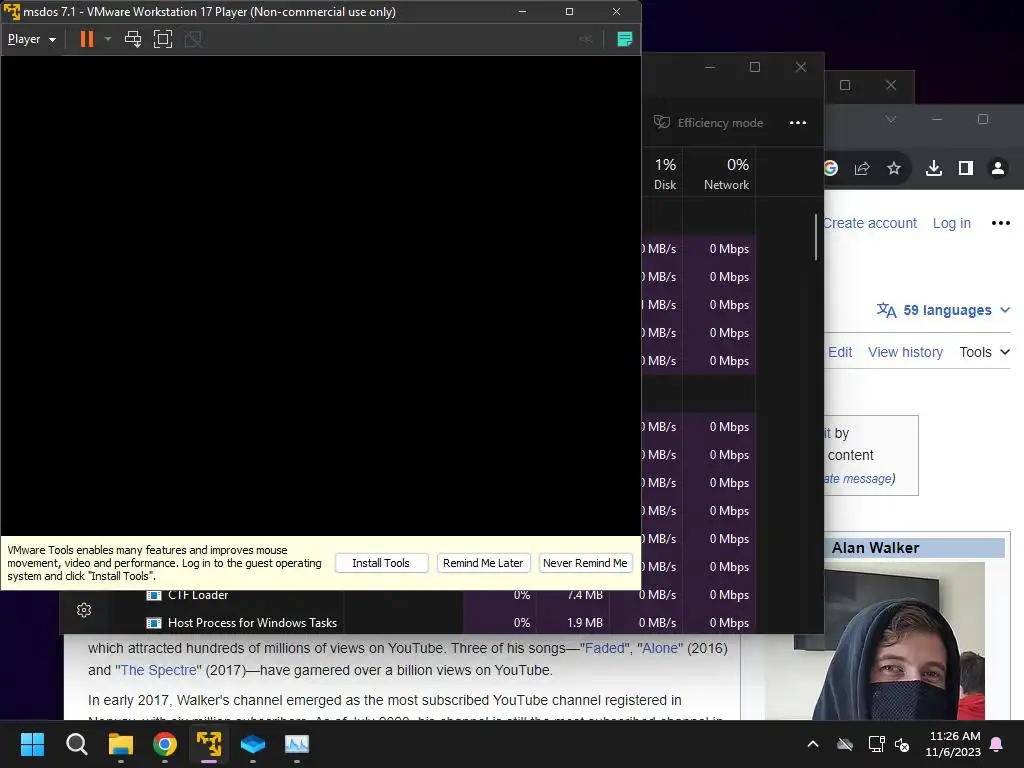1024x768 pixels.
Task: Click Install Tools button
Action: [381, 563]
